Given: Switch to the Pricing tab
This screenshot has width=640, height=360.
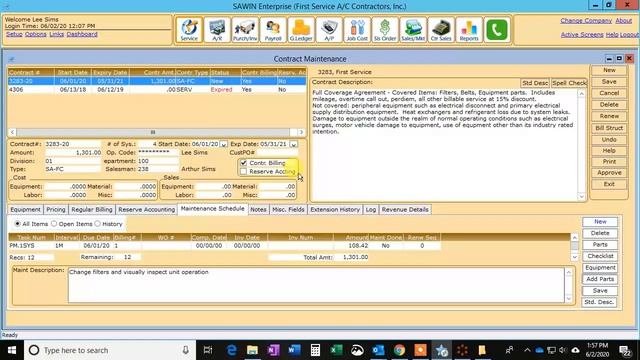Looking at the screenshot, I should click(56, 209).
